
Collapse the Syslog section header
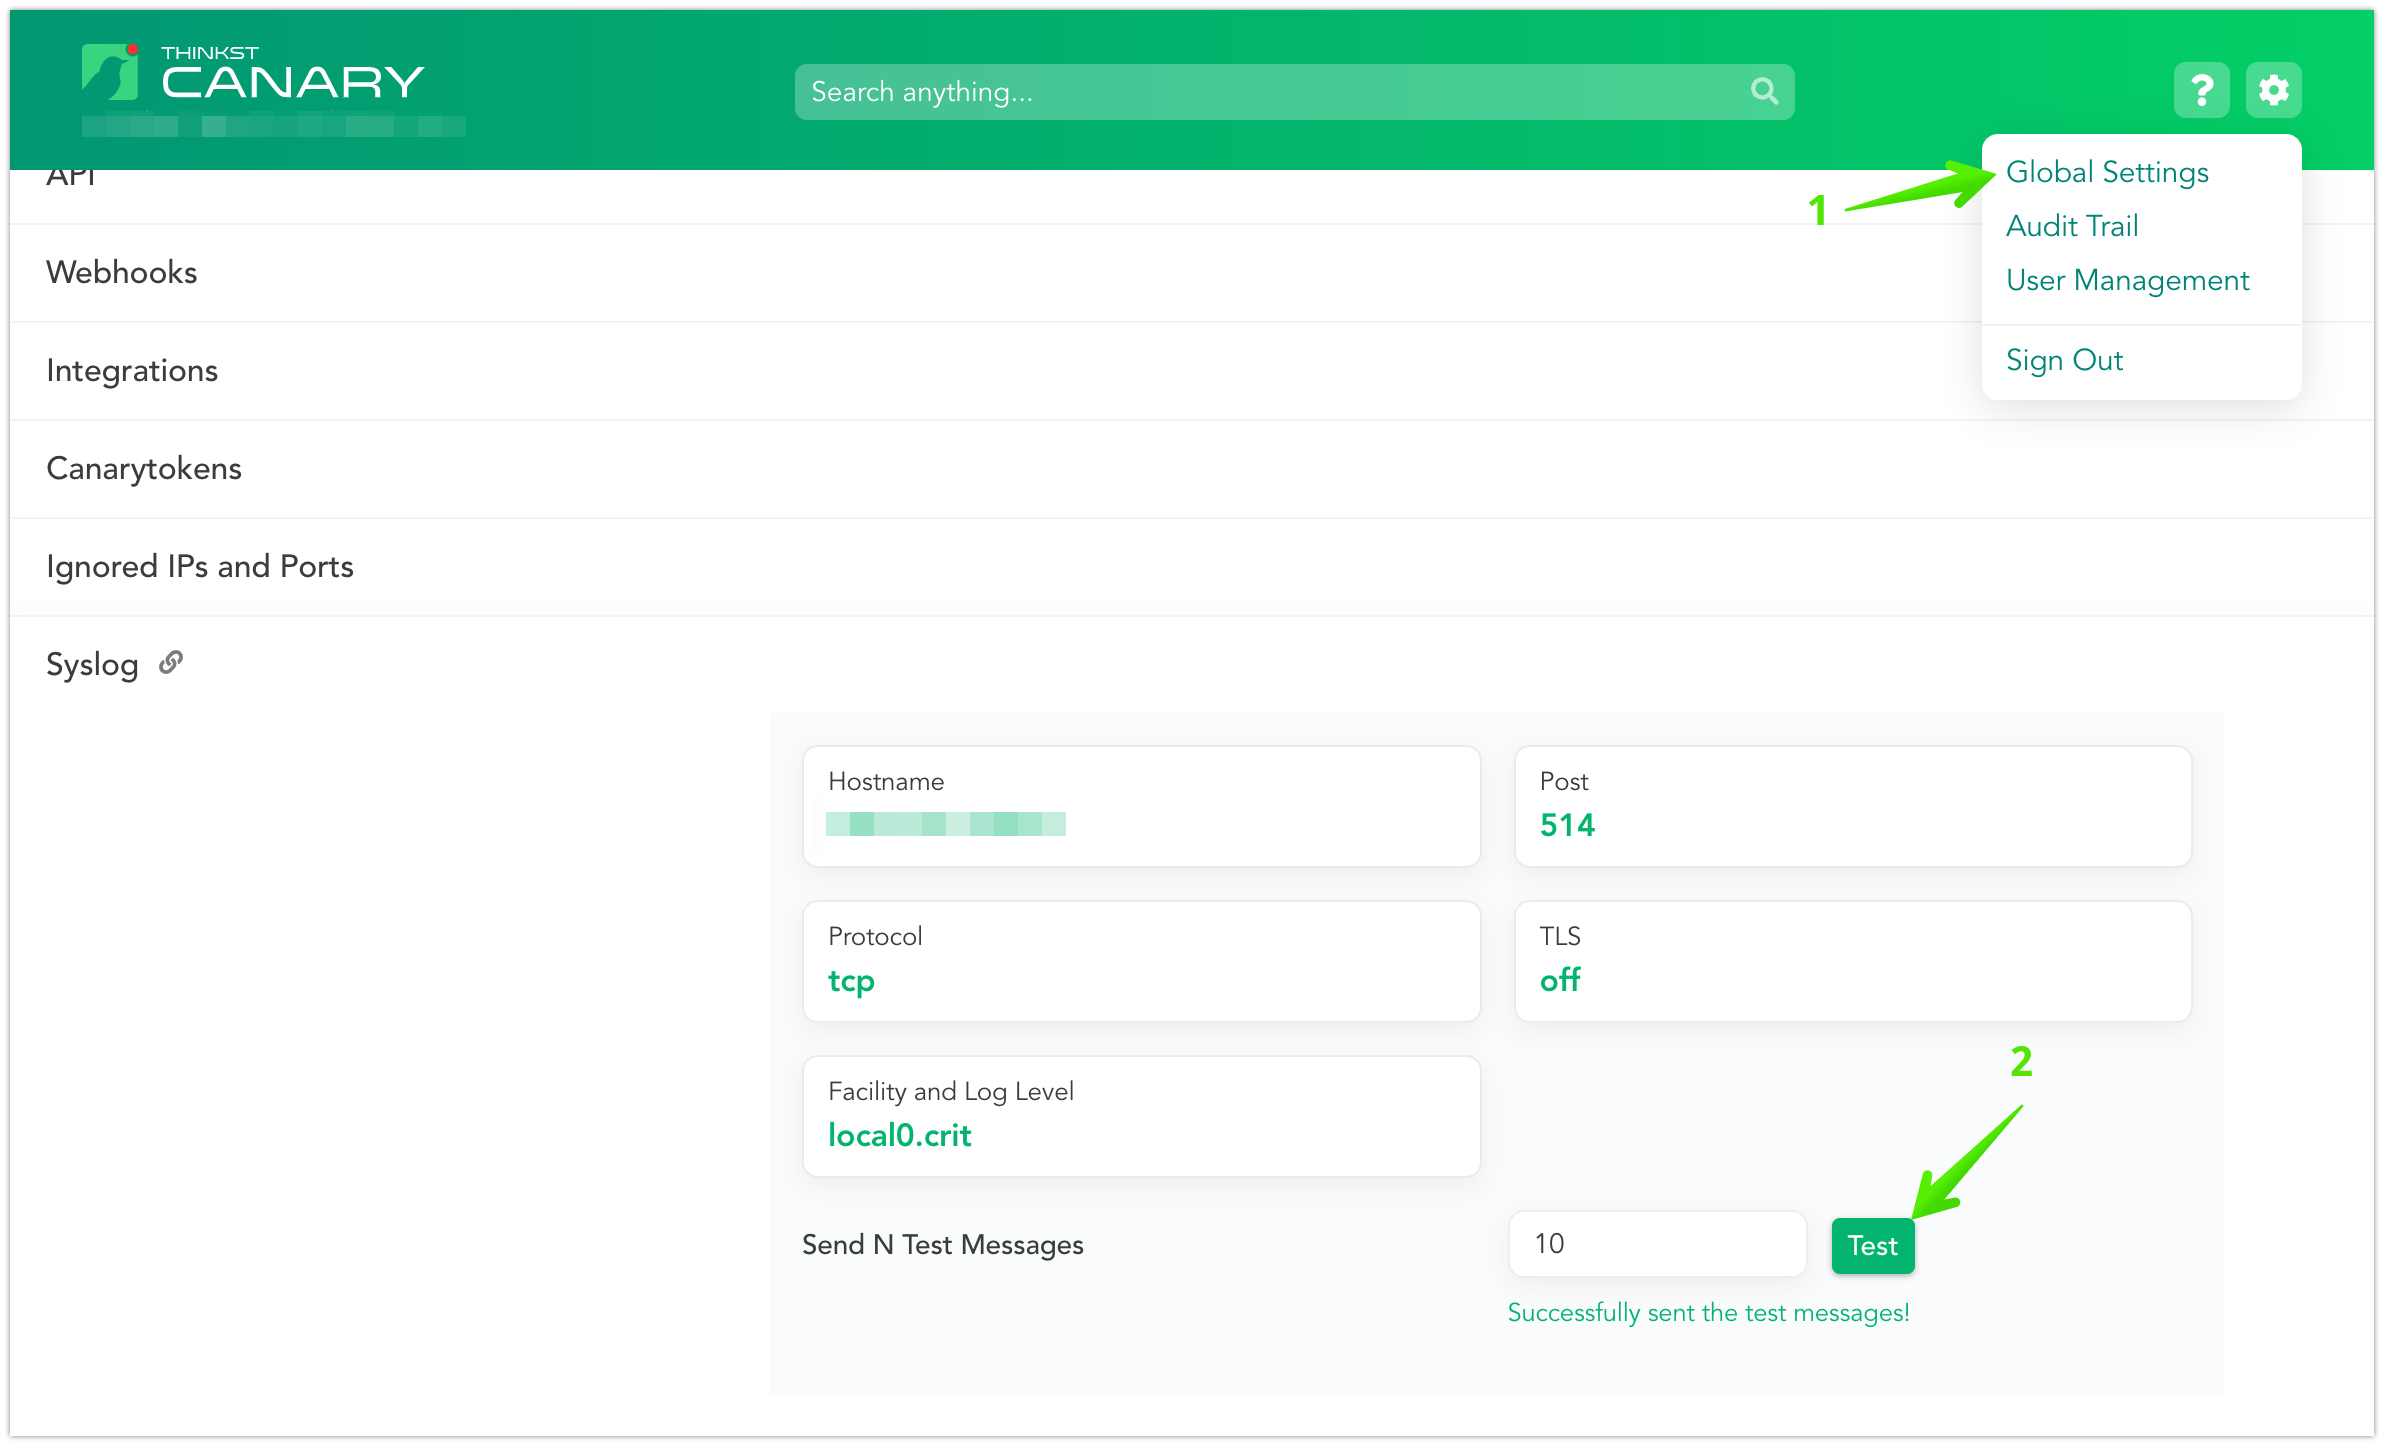click(92, 664)
